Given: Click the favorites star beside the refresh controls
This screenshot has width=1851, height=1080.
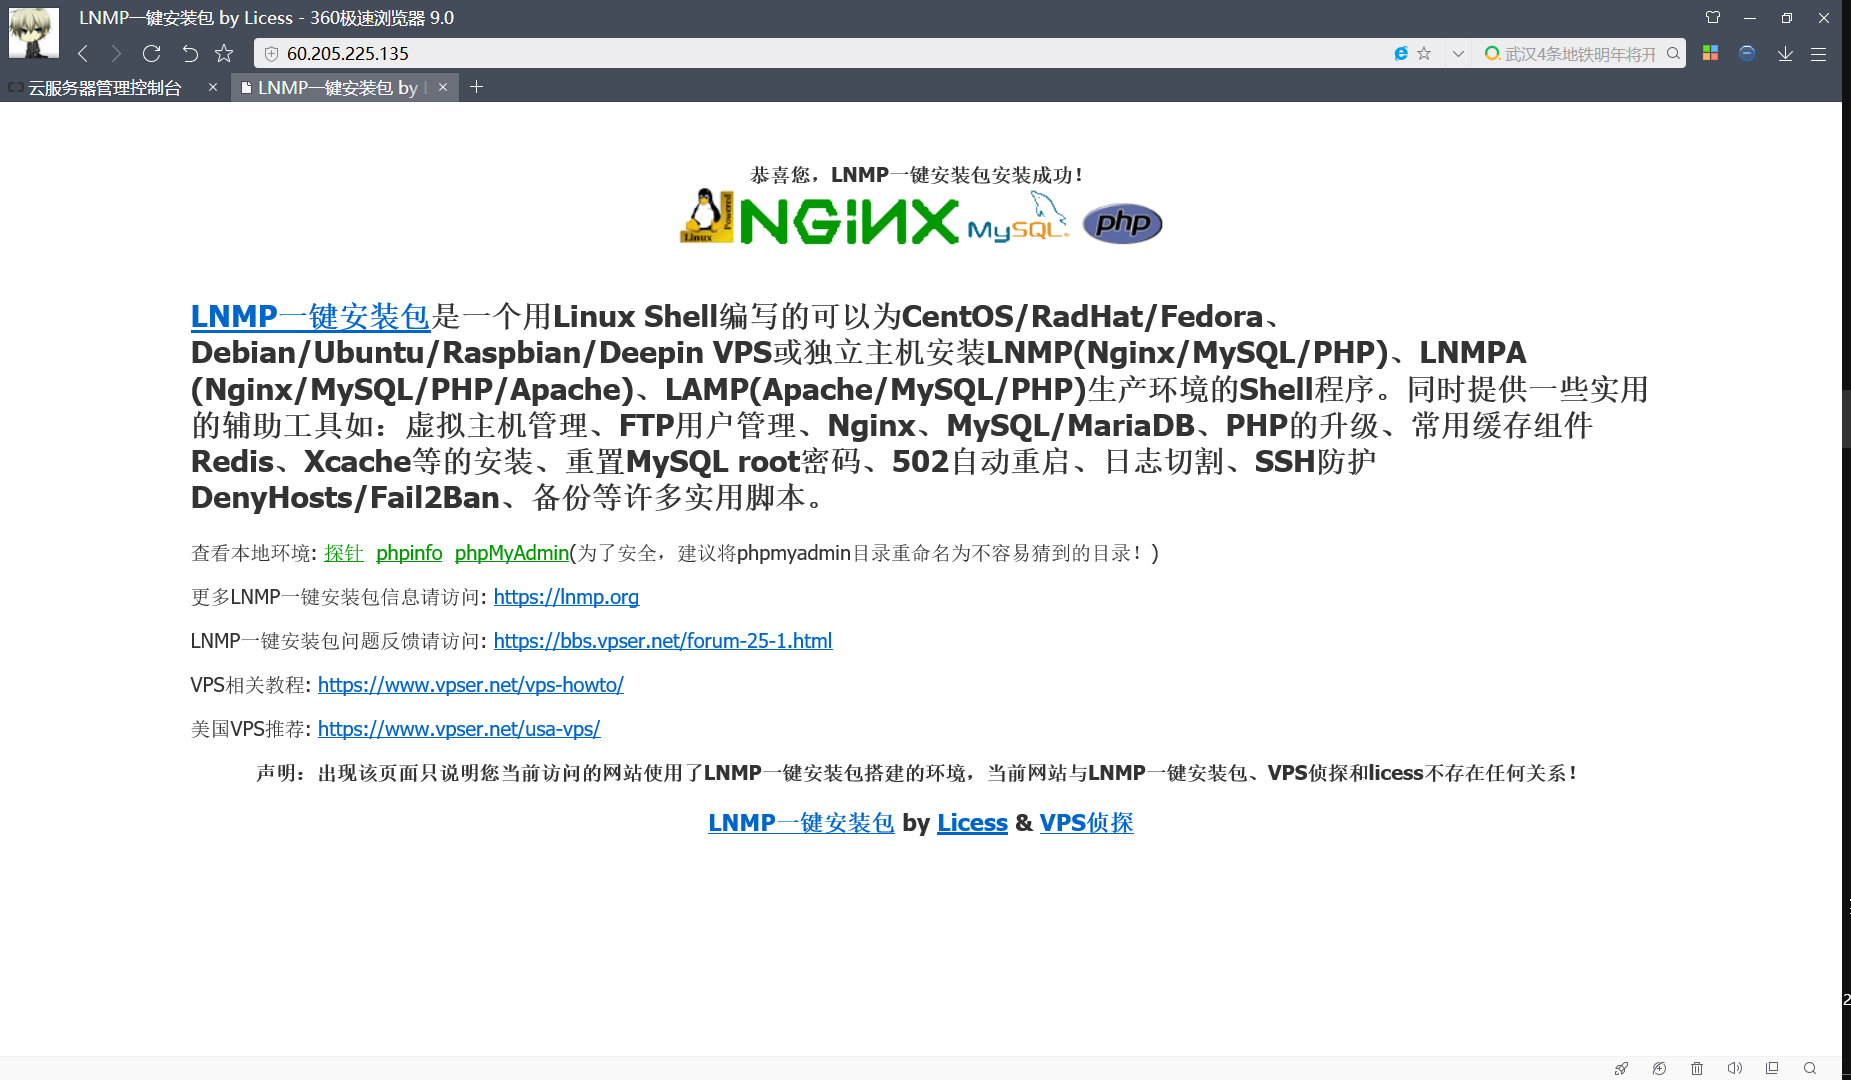Looking at the screenshot, I should tap(224, 53).
